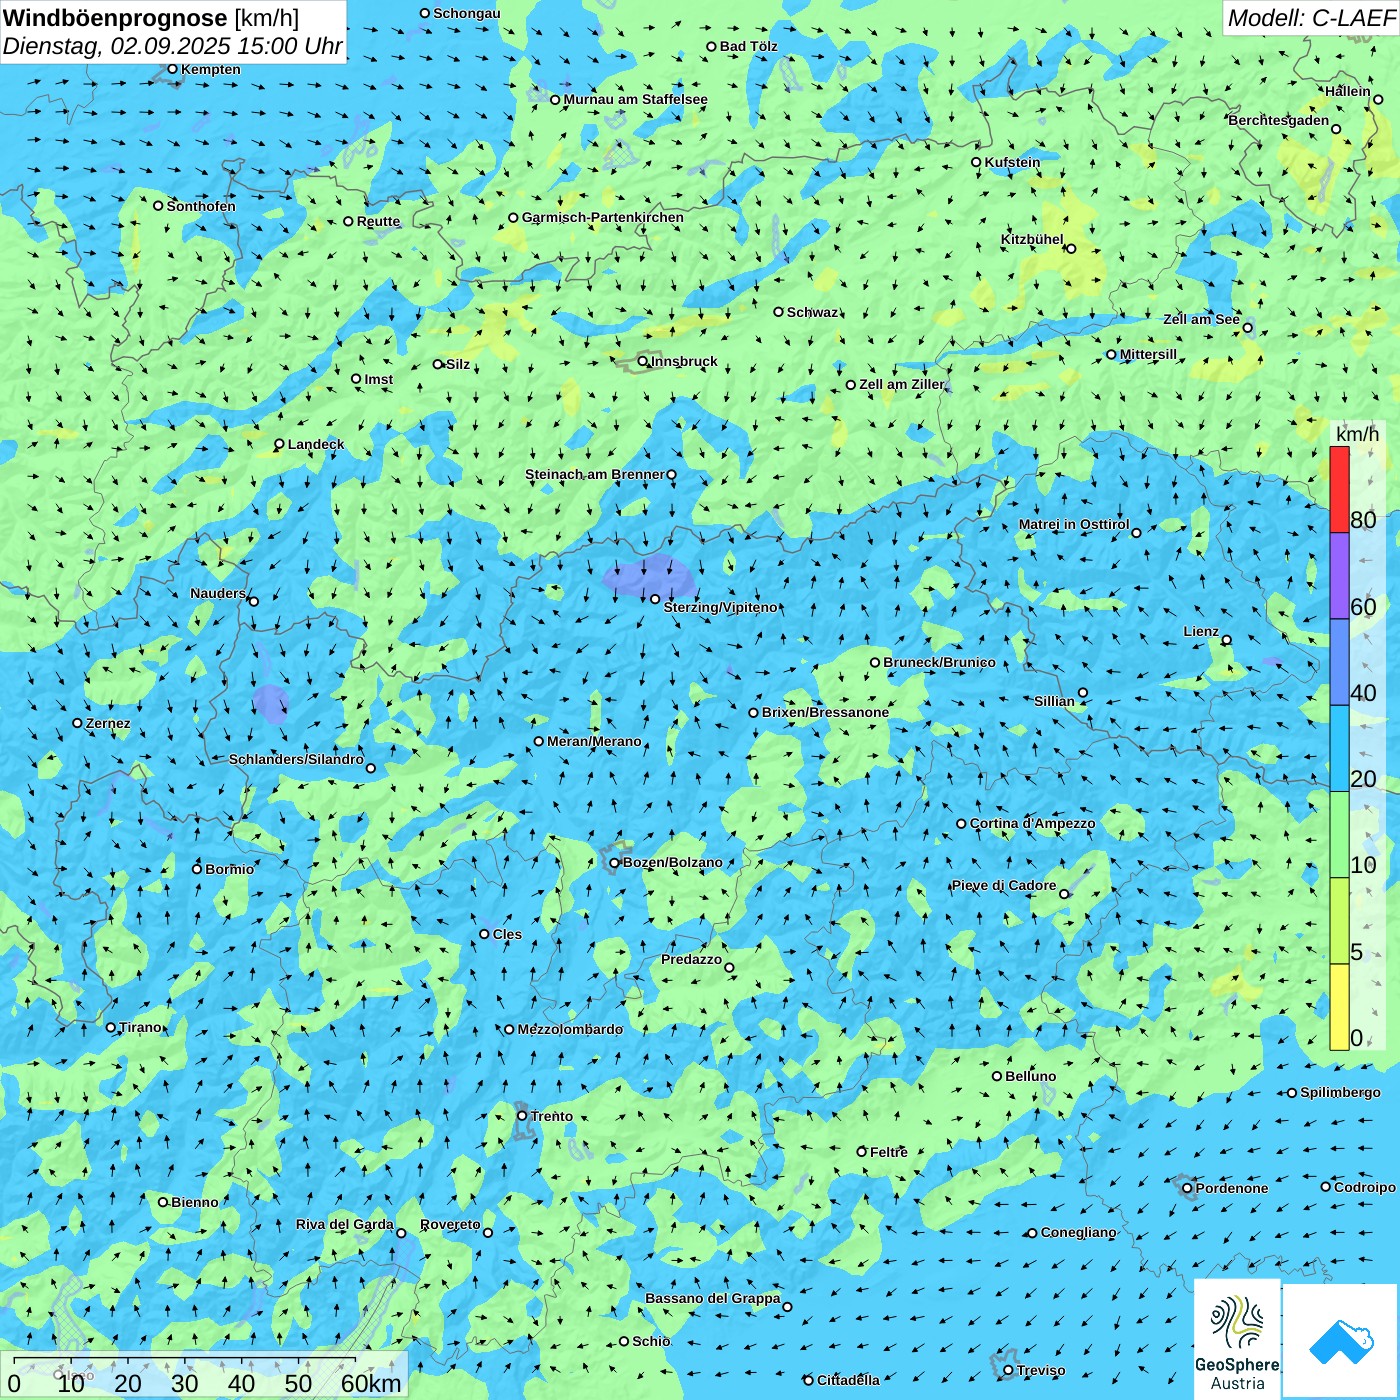Click the Meran/Merano label

pos(594,741)
